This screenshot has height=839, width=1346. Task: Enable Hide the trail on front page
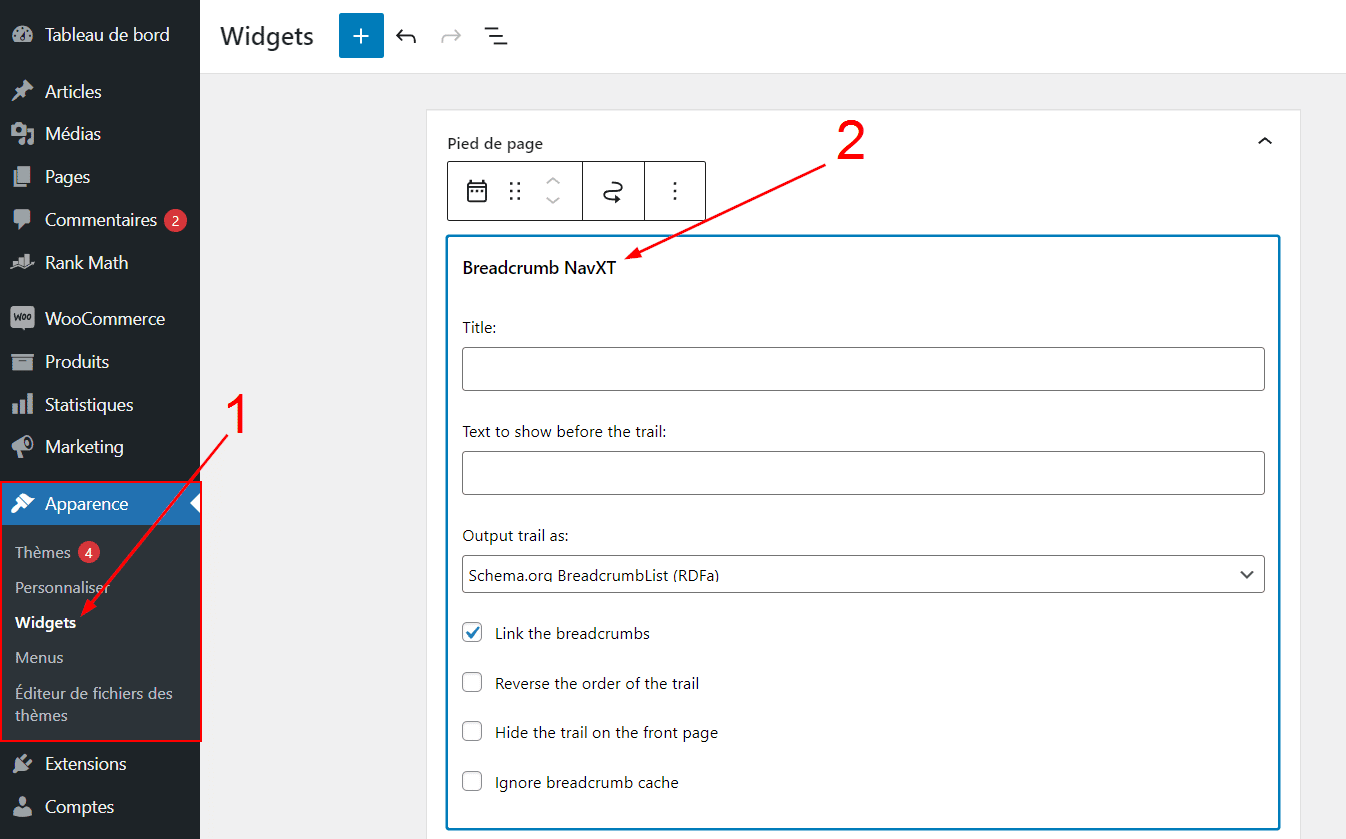472,732
